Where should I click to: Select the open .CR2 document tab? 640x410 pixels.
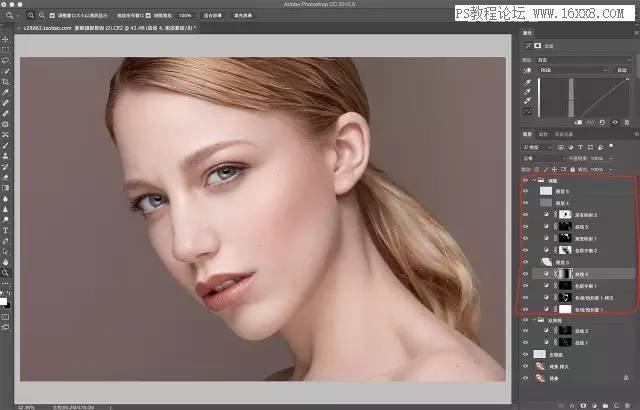click(109, 28)
